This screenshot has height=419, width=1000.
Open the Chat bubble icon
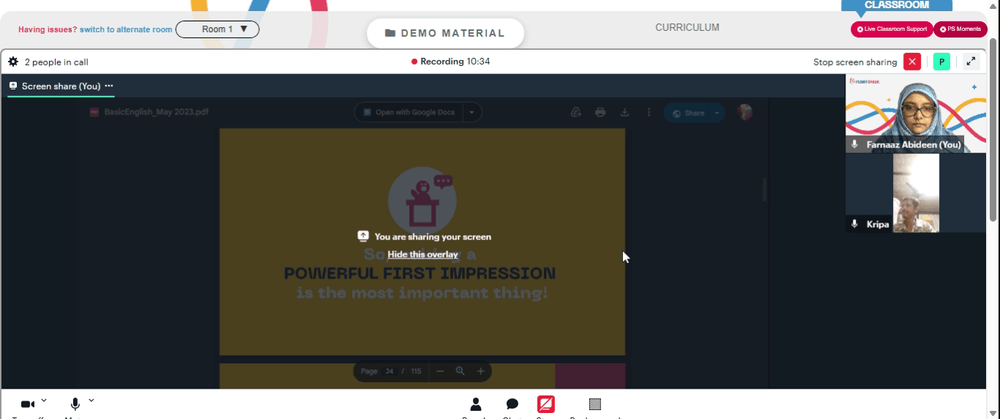click(x=512, y=404)
